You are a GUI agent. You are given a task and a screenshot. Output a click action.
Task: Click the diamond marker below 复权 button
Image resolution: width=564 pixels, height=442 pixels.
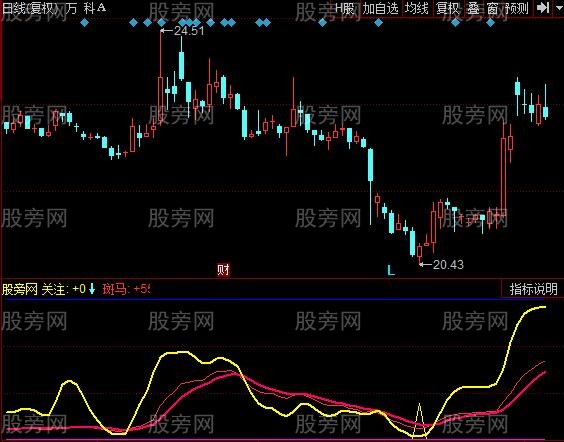pyautogui.click(x=455, y=23)
